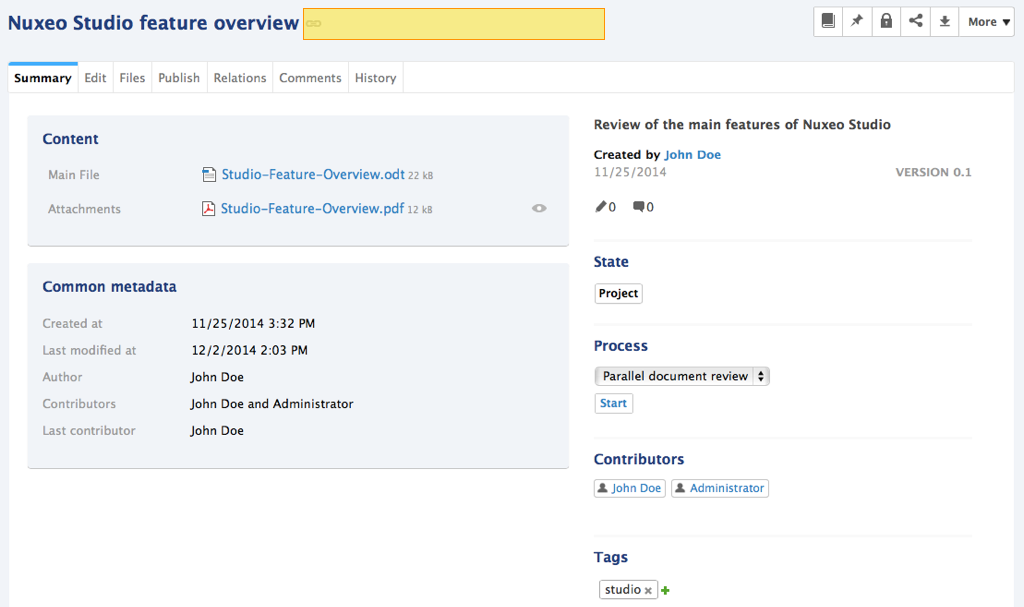Click the Nuxeo Studio feature overview title
1024x607 pixels.
pos(153,23)
